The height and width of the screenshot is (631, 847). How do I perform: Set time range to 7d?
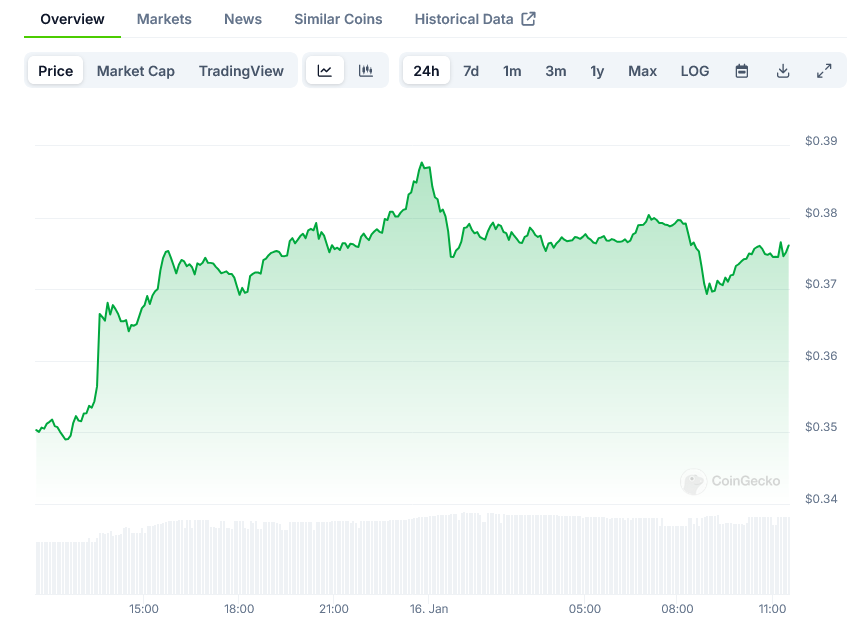tap(471, 71)
